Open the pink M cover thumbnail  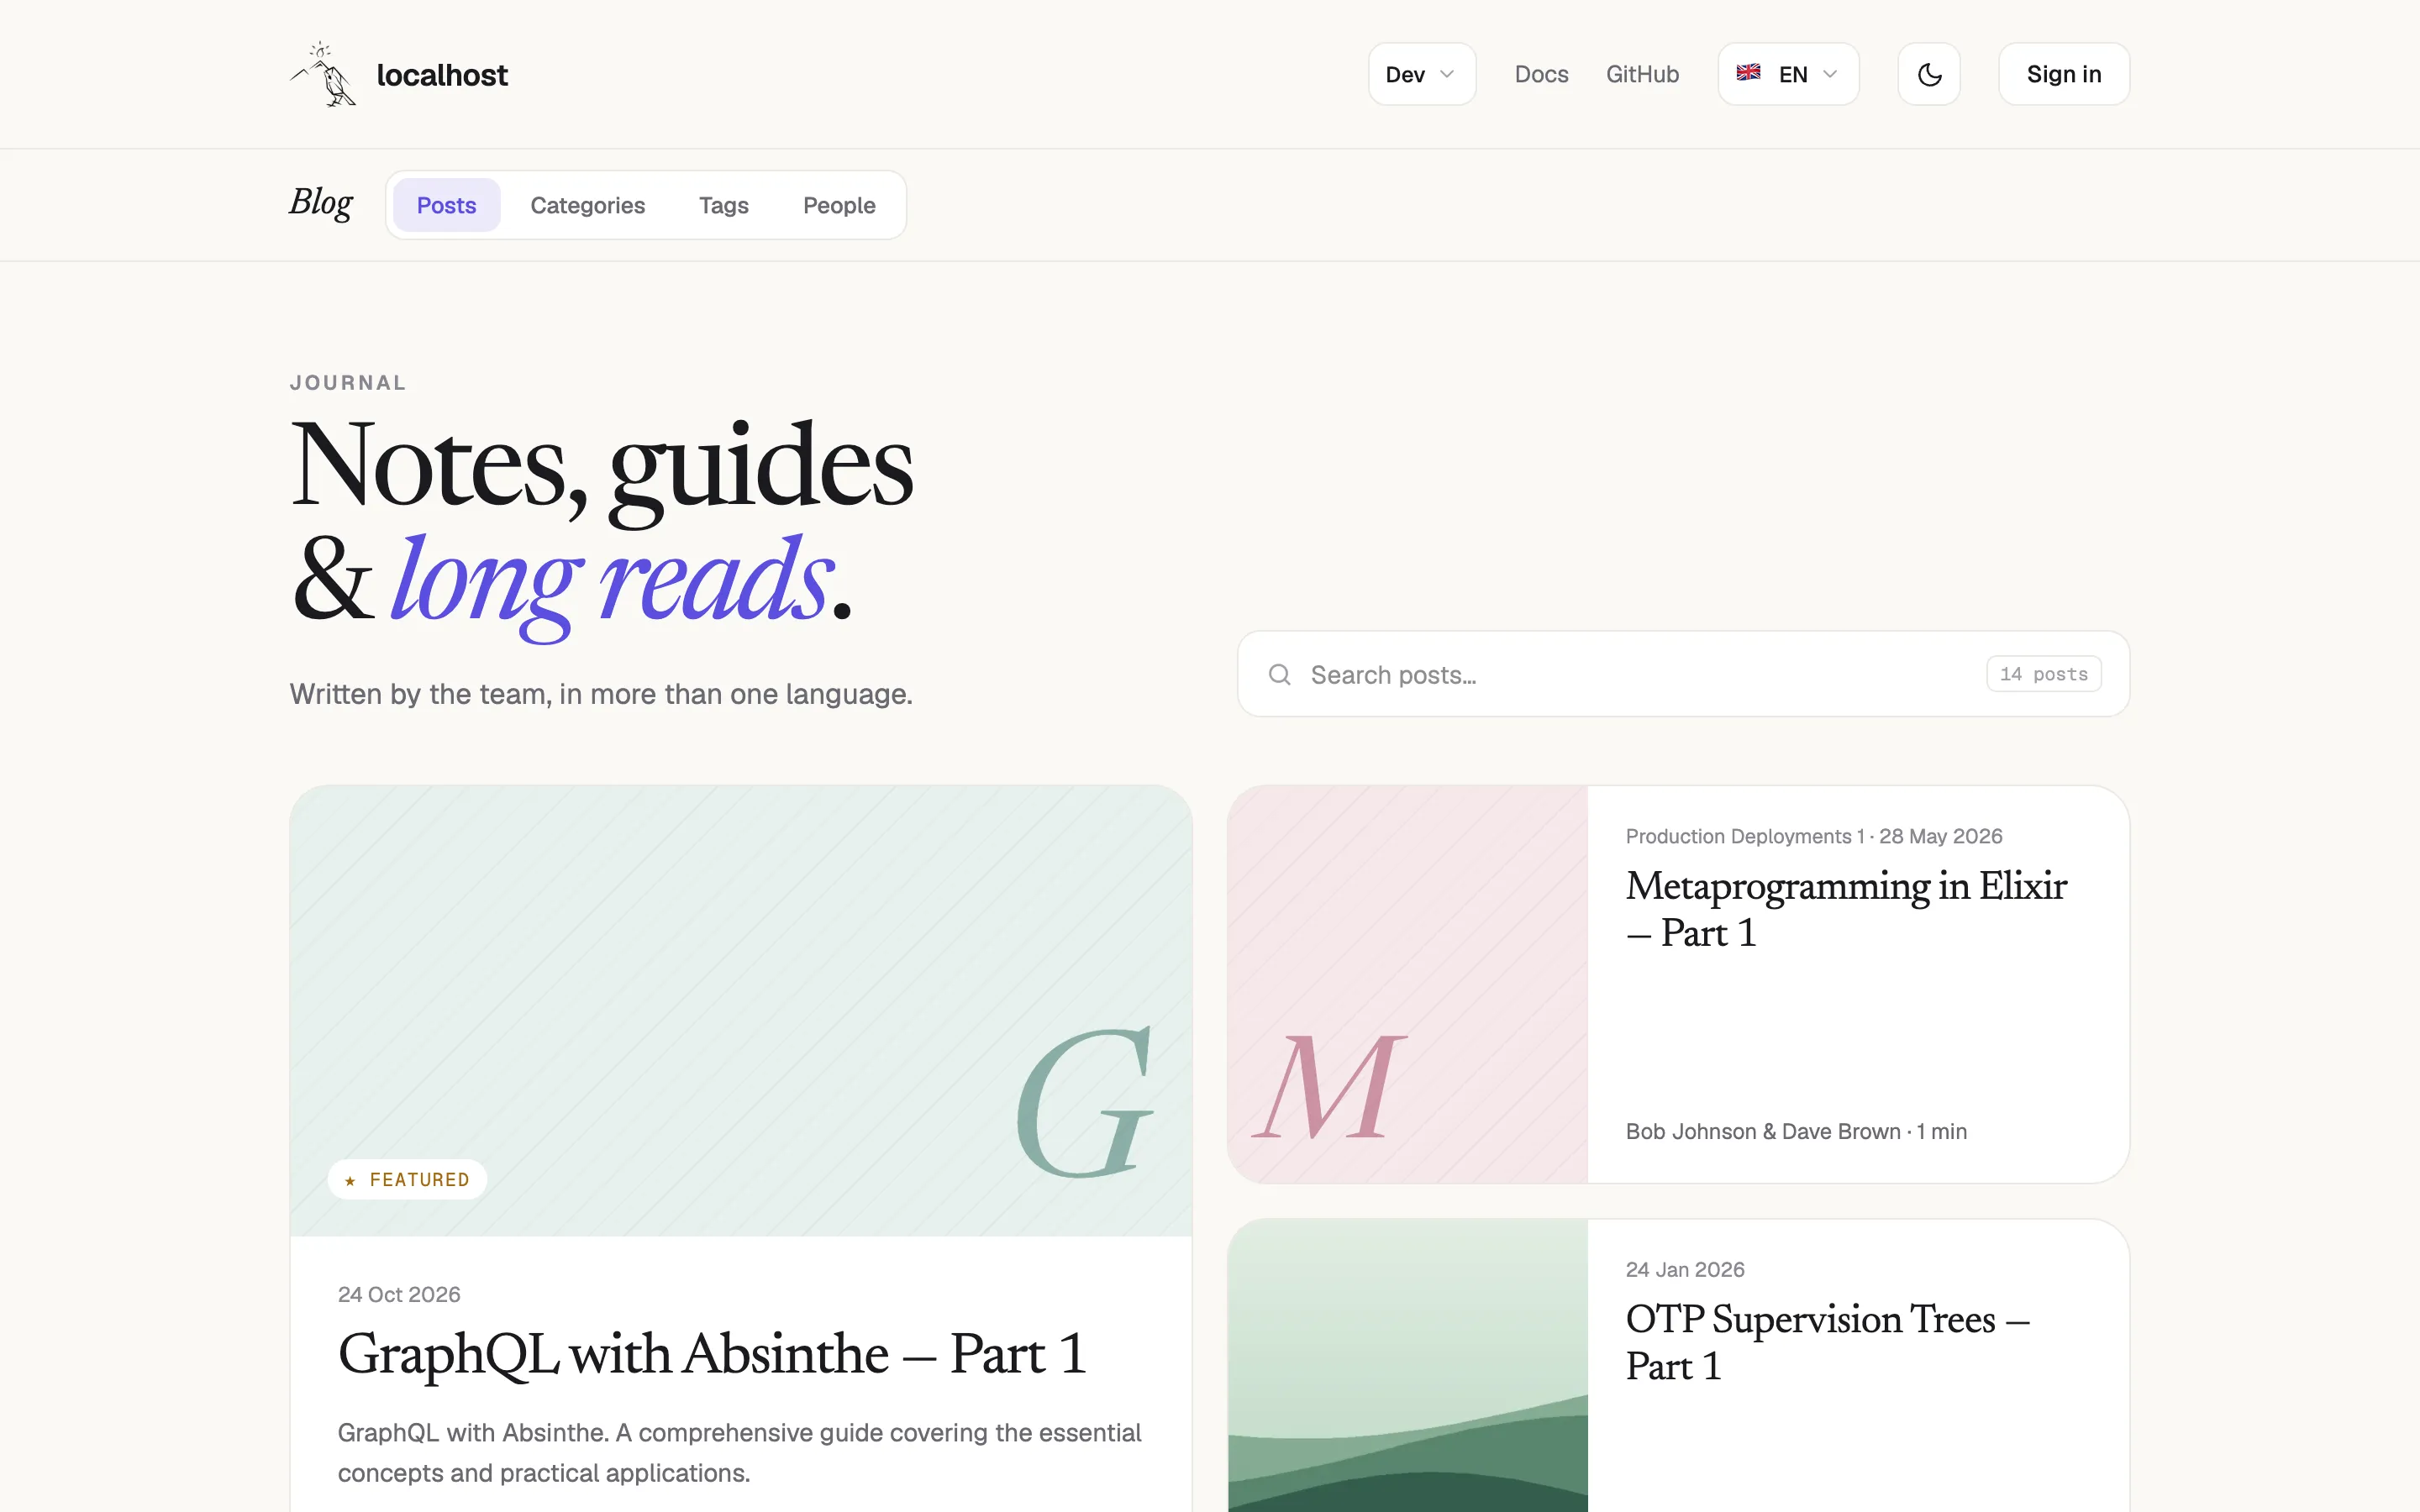[x=1408, y=984]
